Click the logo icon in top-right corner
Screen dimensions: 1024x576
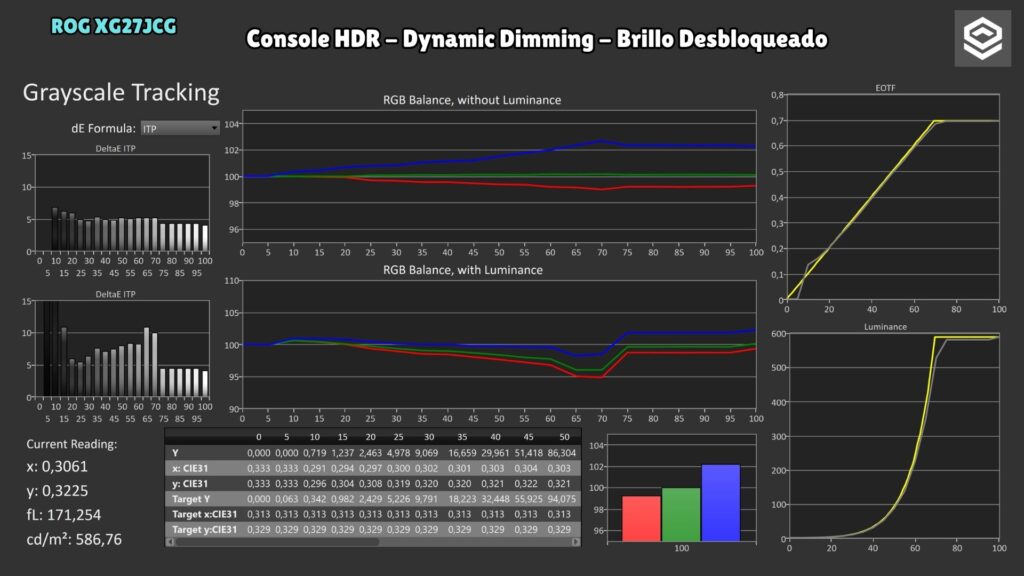983,38
